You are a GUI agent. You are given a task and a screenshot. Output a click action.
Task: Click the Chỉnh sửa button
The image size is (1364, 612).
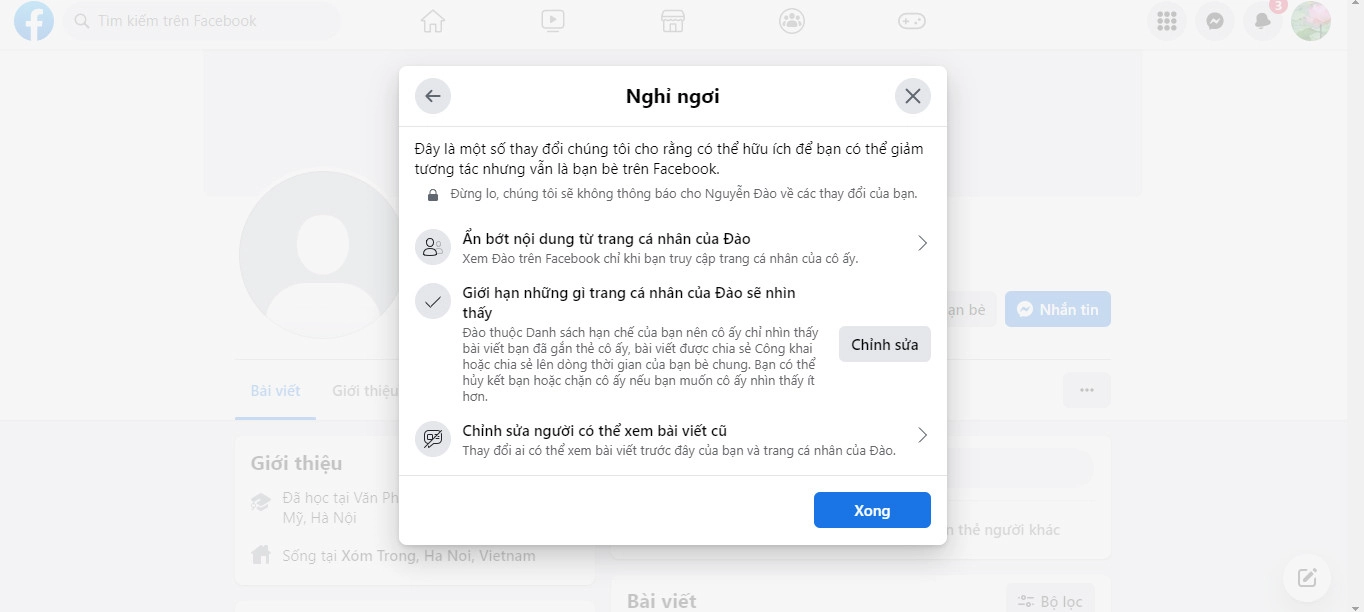tap(885, 345)
